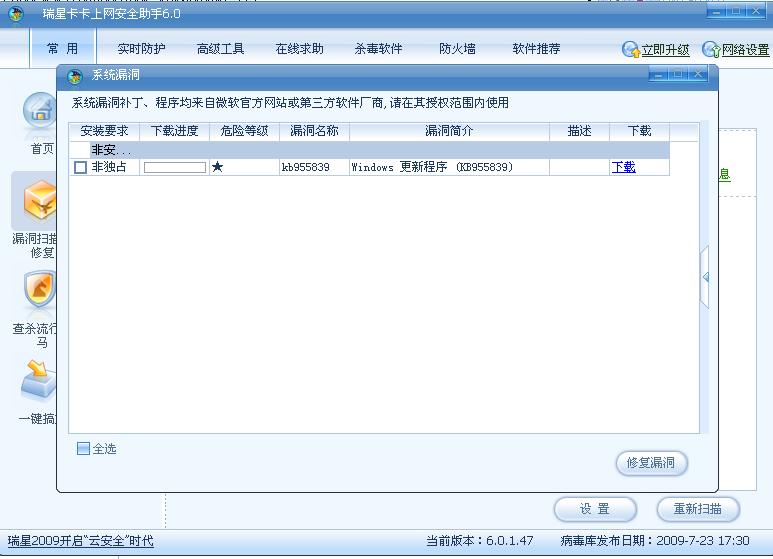Viewport: 773px width, 559px height.
Task: Switch to the 杀毒软件 tab
Action: 378,48
